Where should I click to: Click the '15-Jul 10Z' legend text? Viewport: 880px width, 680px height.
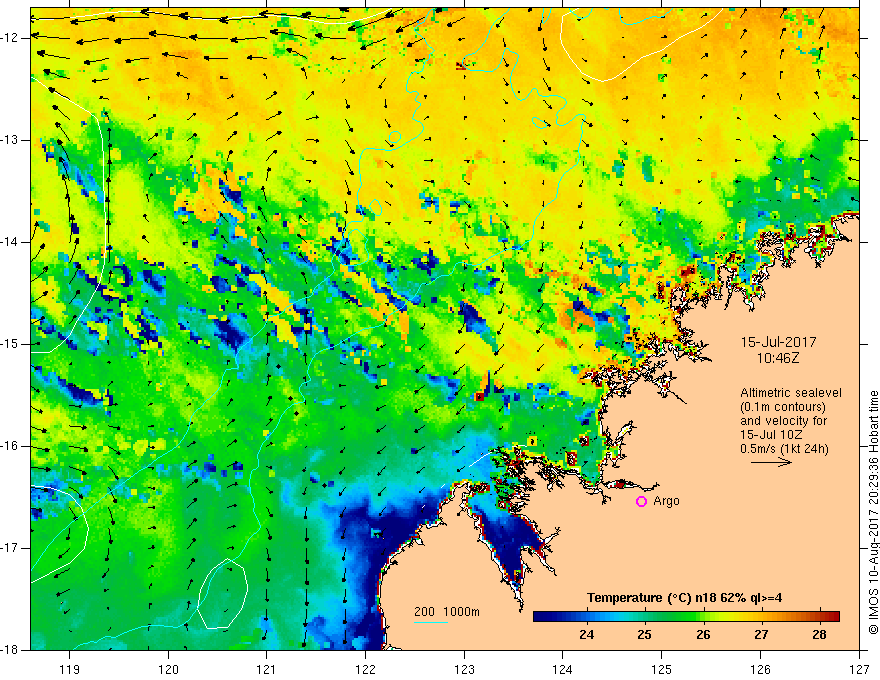[x=771, y=435]
